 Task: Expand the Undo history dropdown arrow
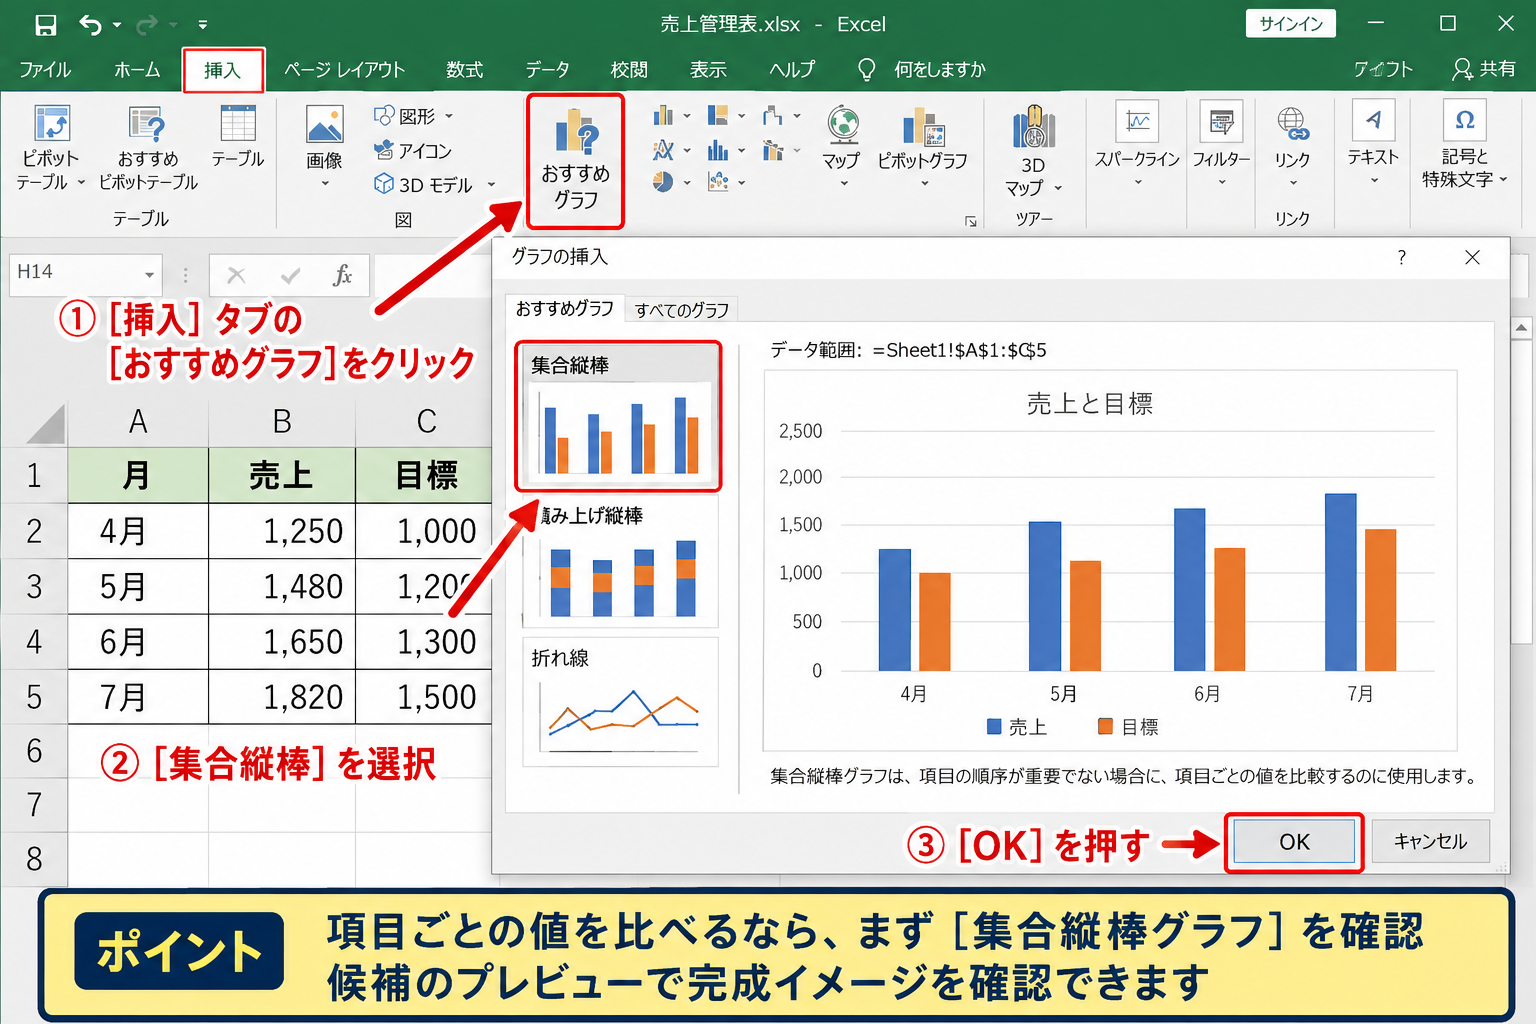117,25
